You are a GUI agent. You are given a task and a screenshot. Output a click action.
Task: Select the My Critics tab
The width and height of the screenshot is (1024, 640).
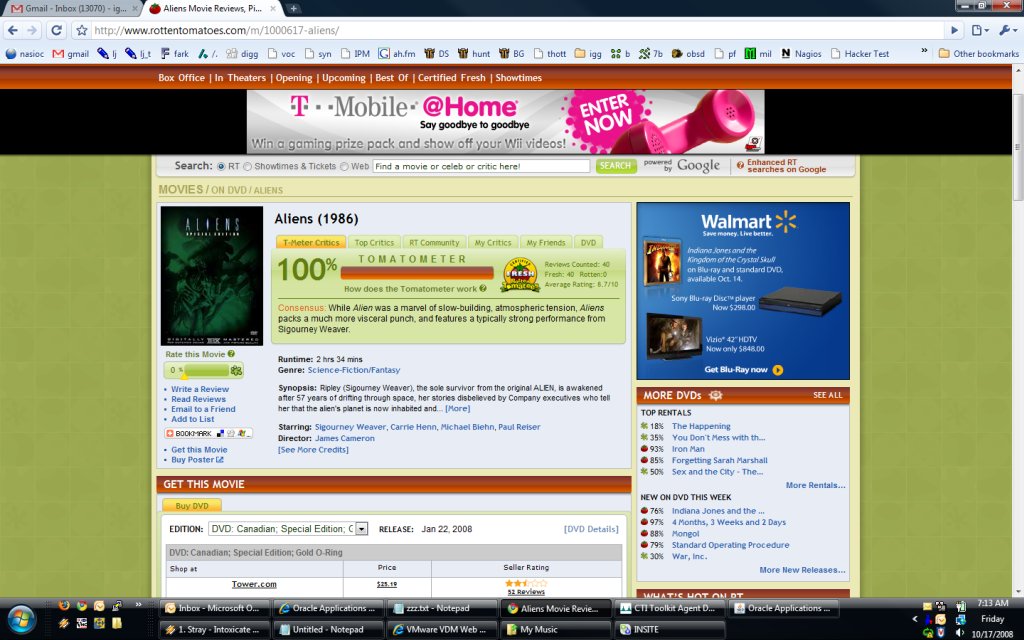click(493, 242)
